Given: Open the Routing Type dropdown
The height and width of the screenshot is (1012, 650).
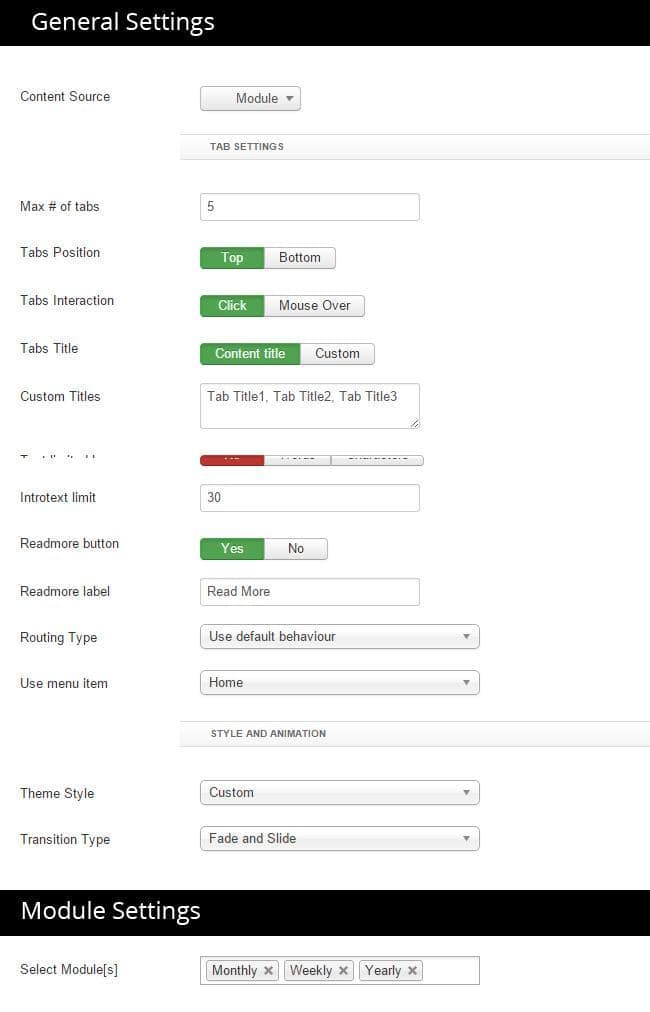Looking at the screenshot, I should pos(339,637).
